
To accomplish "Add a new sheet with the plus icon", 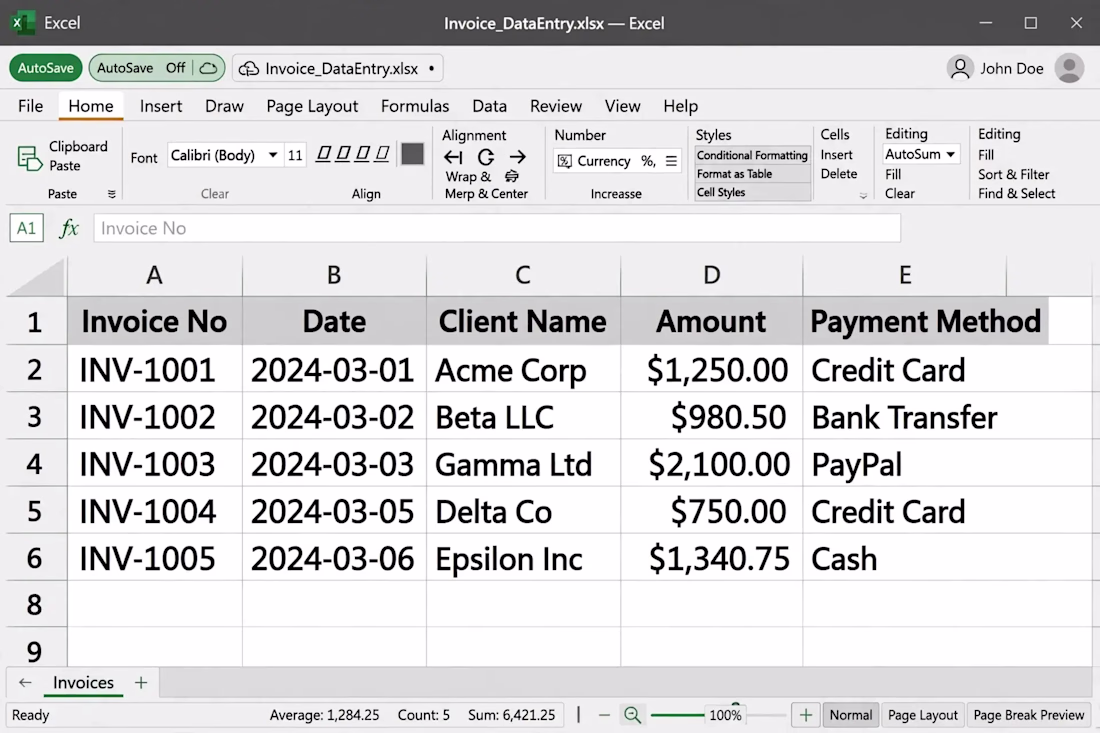I will pos(141,682).
